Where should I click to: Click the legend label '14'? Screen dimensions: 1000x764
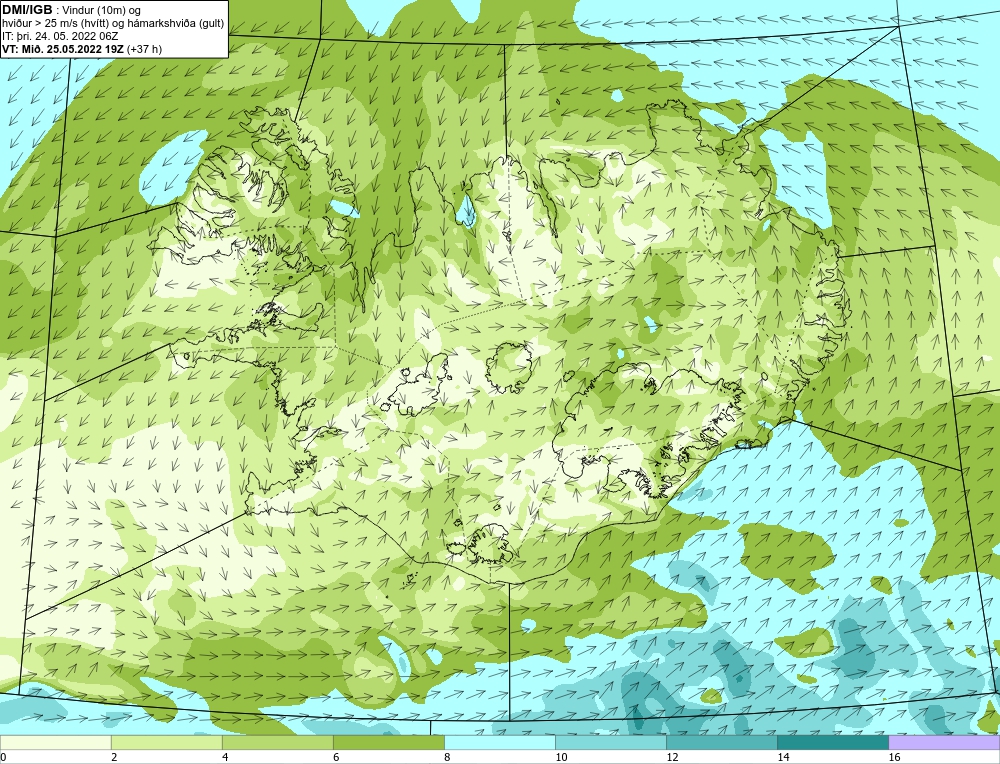point(783,757)
